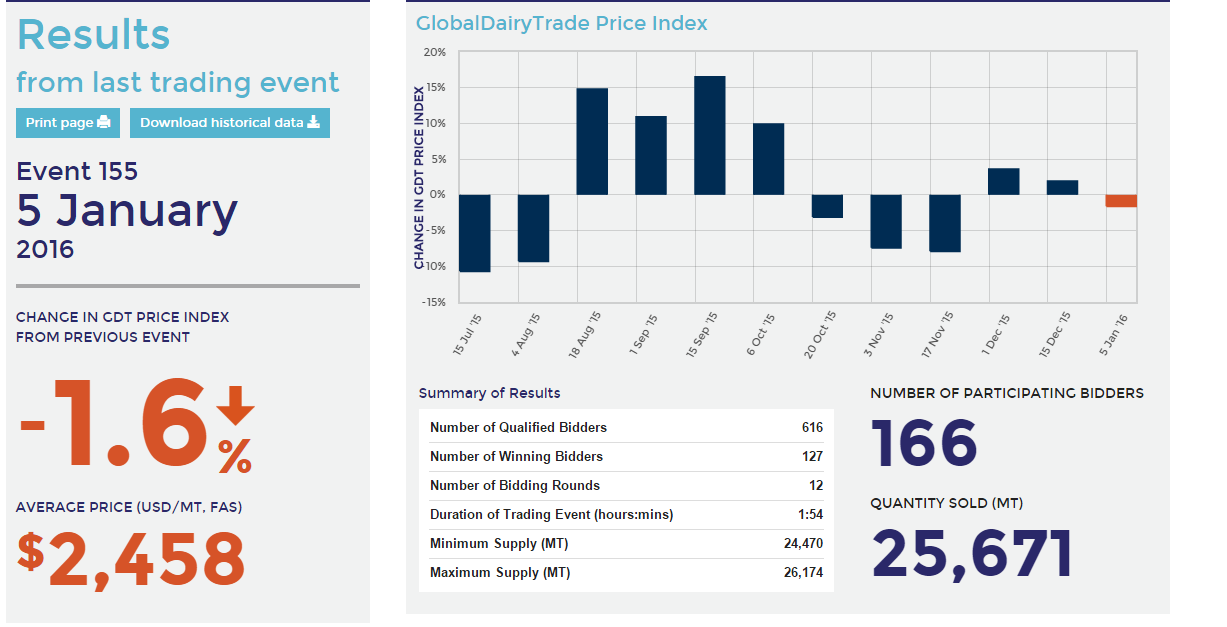Select the Print page button

coord(67,122)
